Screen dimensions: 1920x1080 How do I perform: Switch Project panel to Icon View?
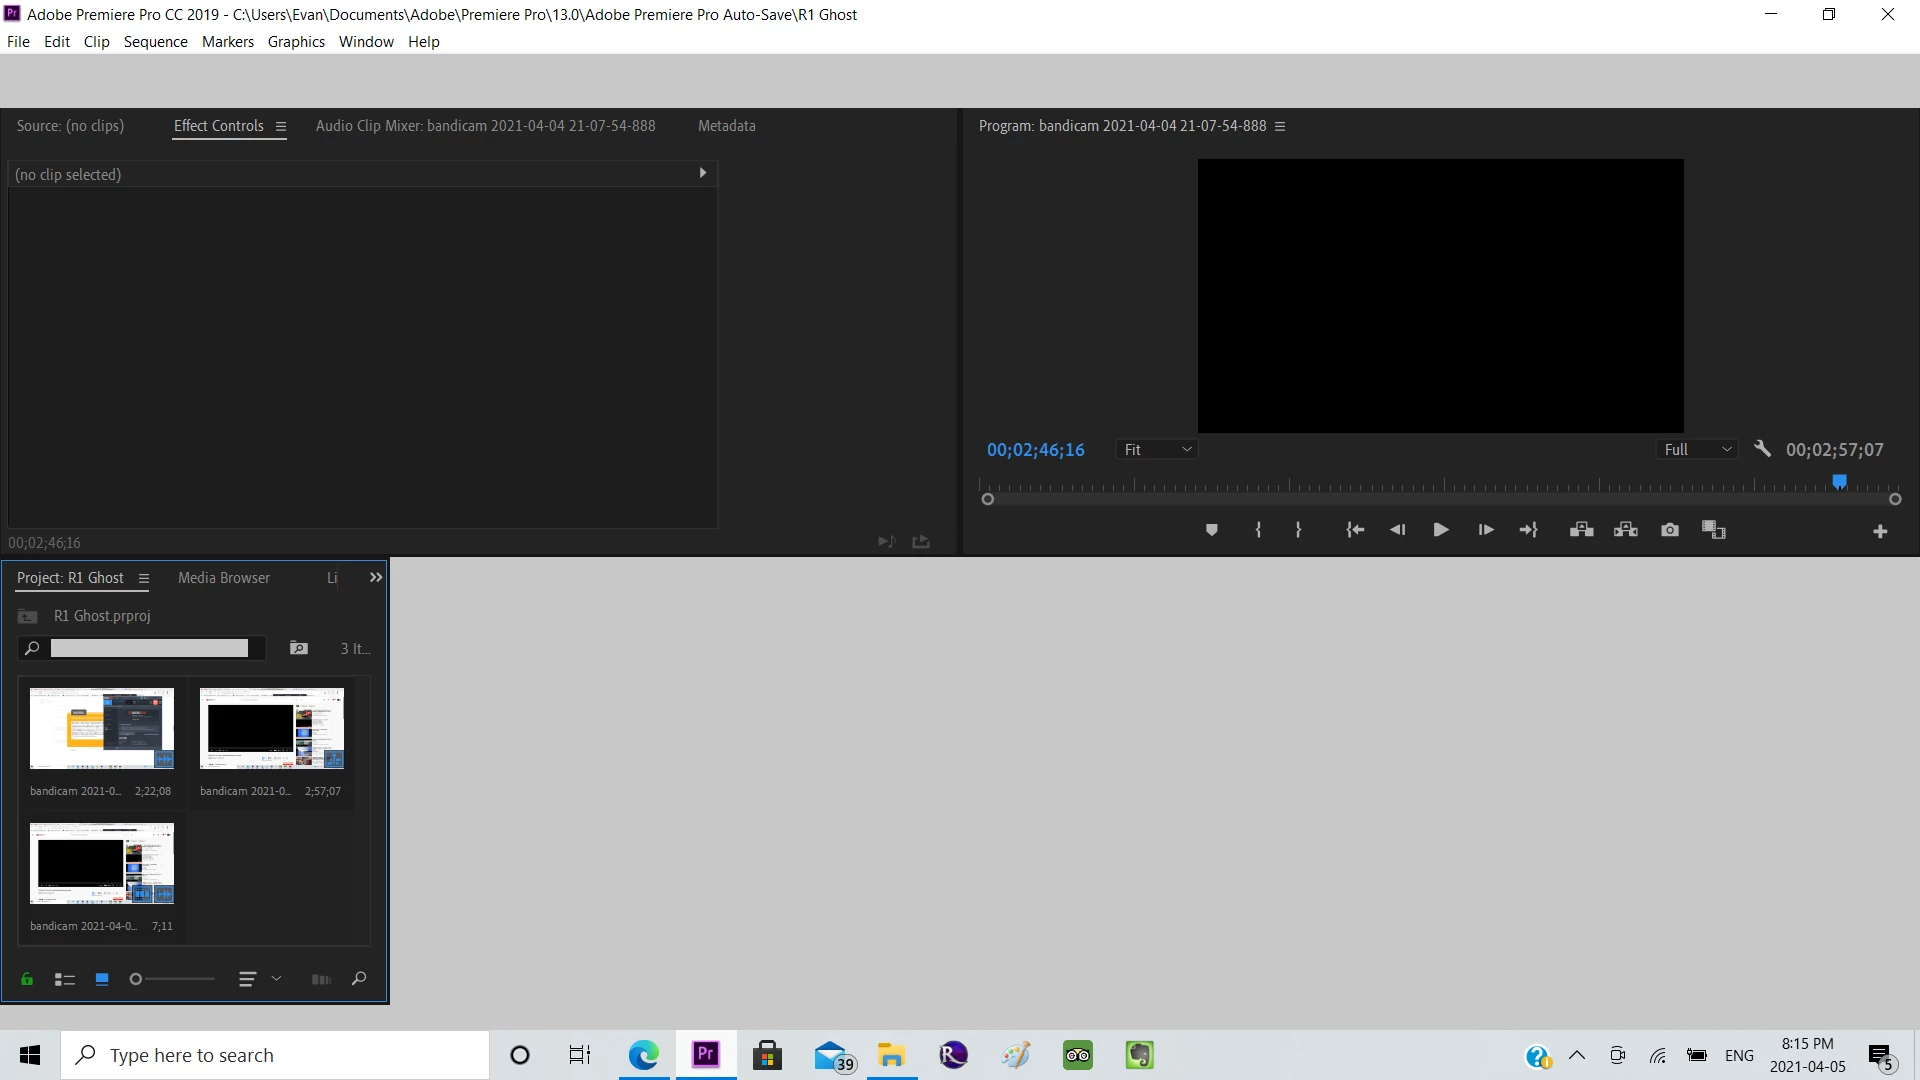(101, 979)
